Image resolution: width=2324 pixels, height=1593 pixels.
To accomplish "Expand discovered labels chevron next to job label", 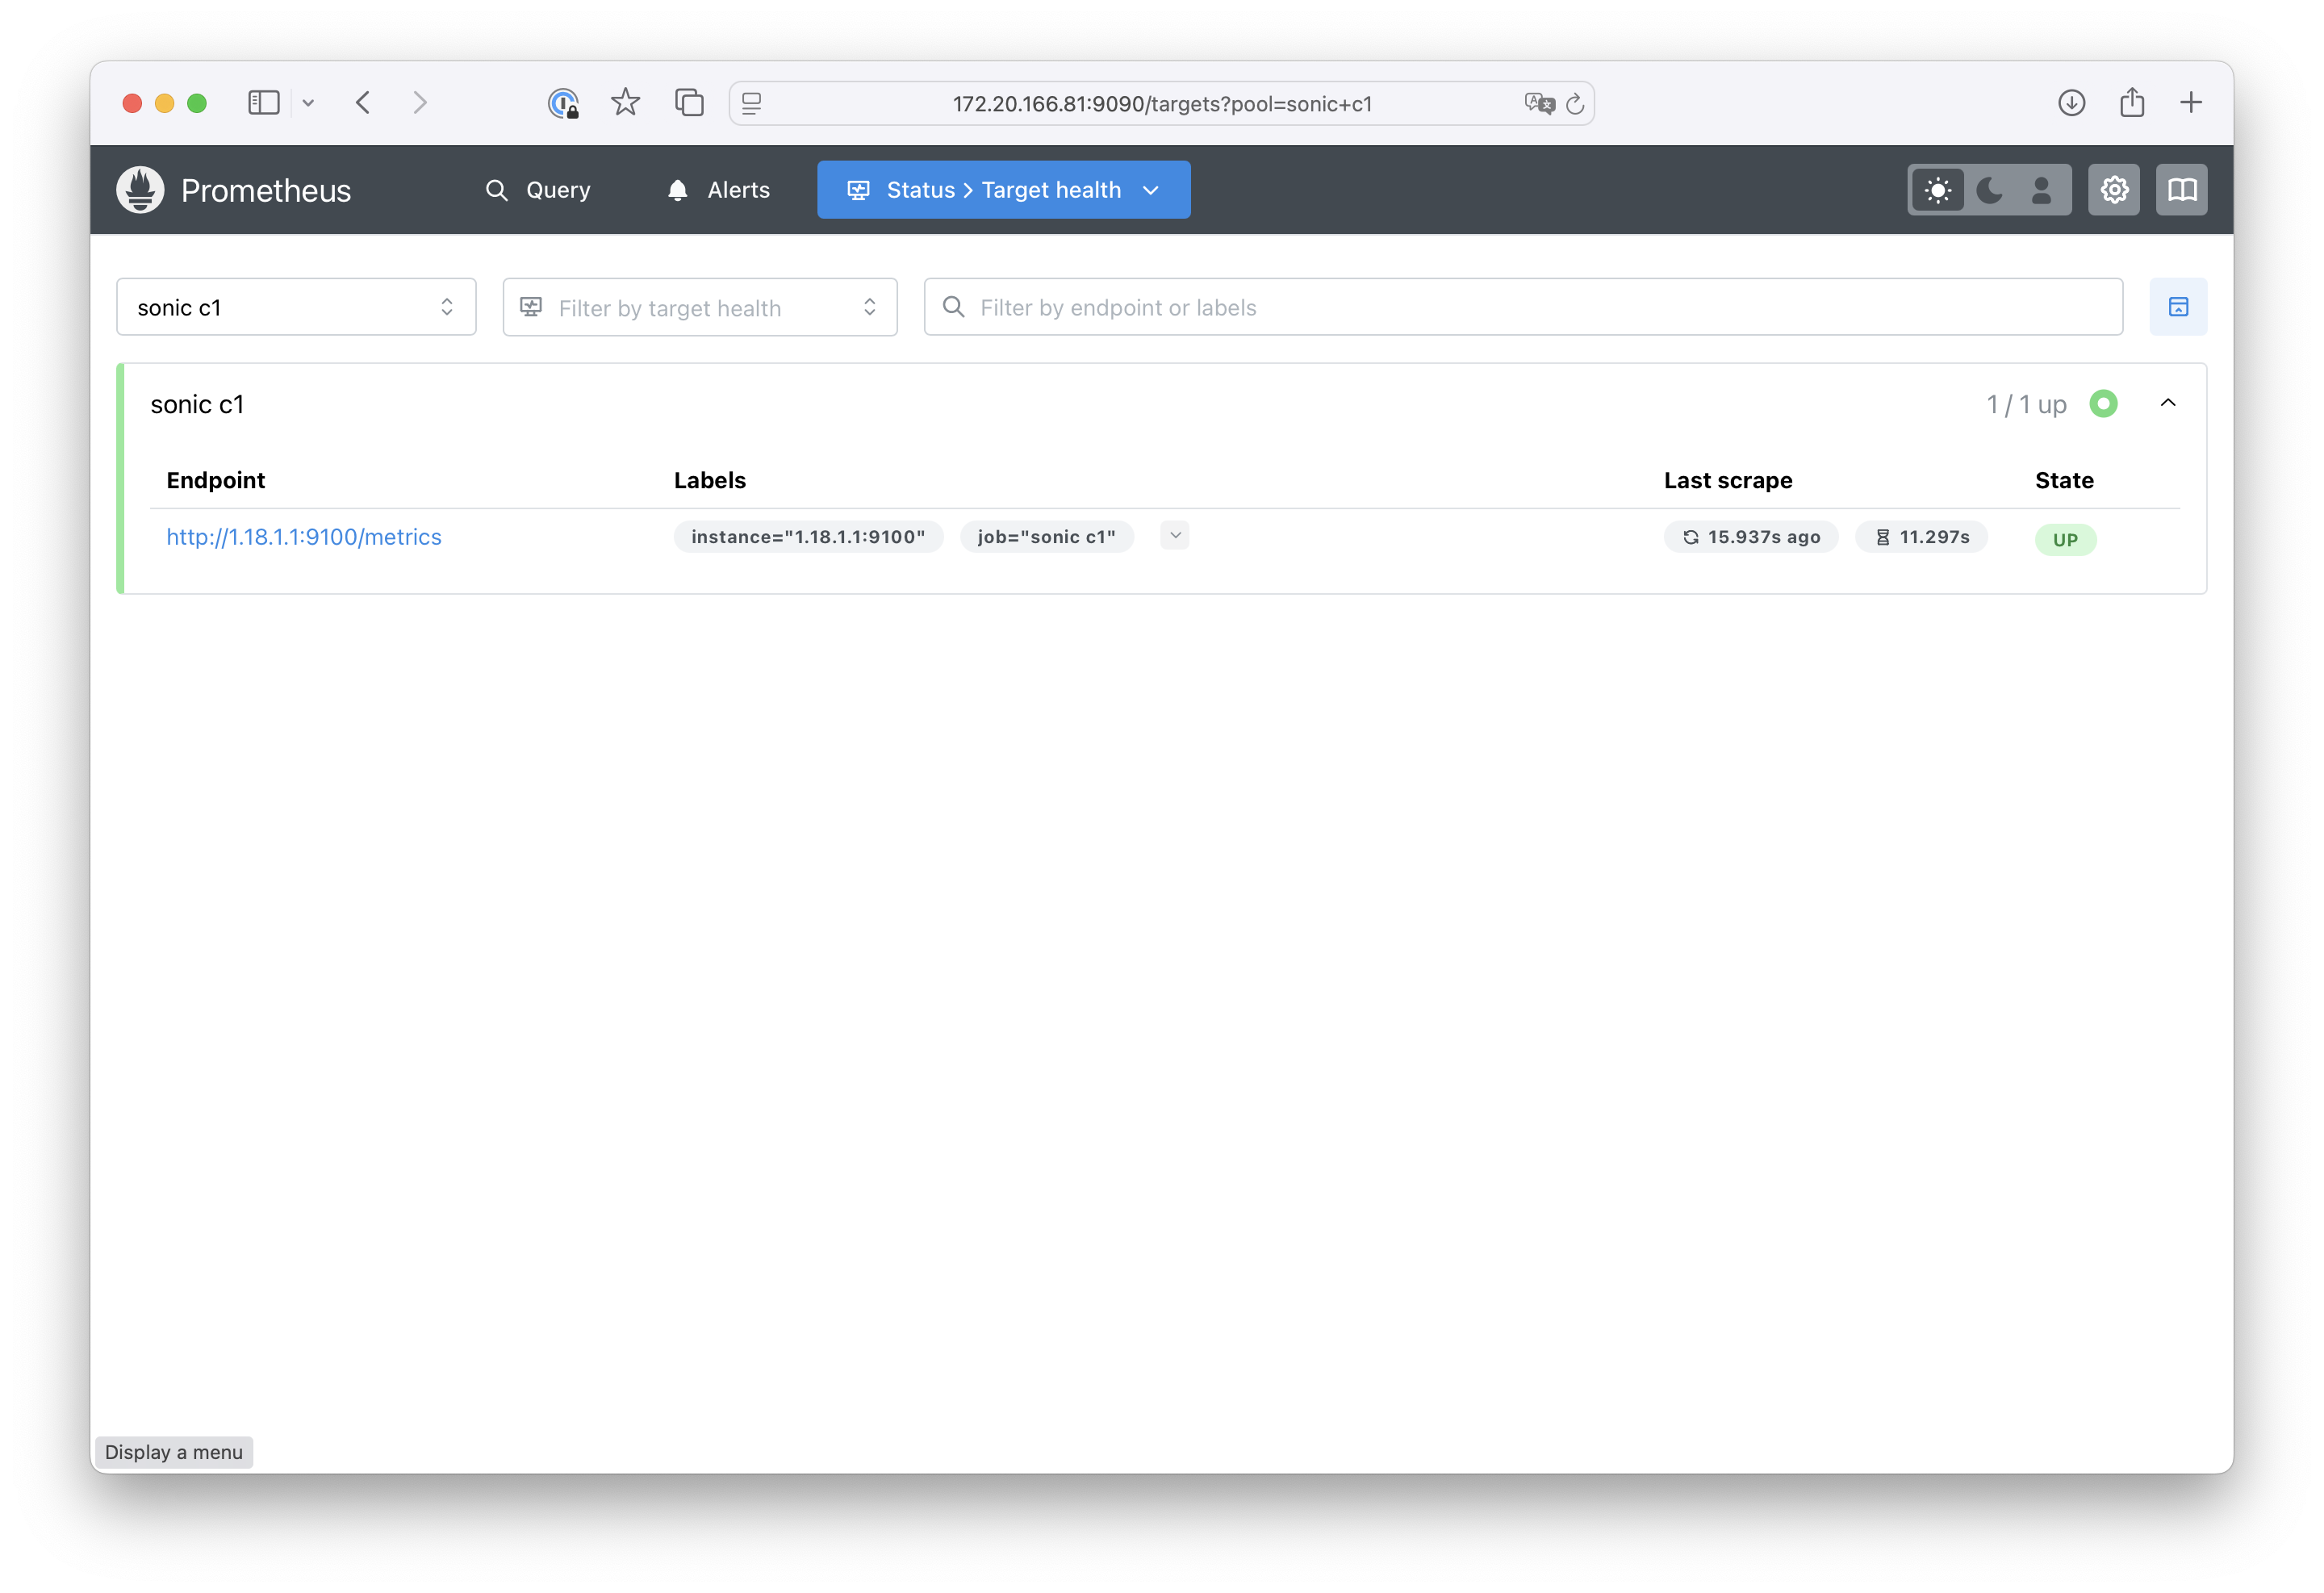I will [1175, 536].
